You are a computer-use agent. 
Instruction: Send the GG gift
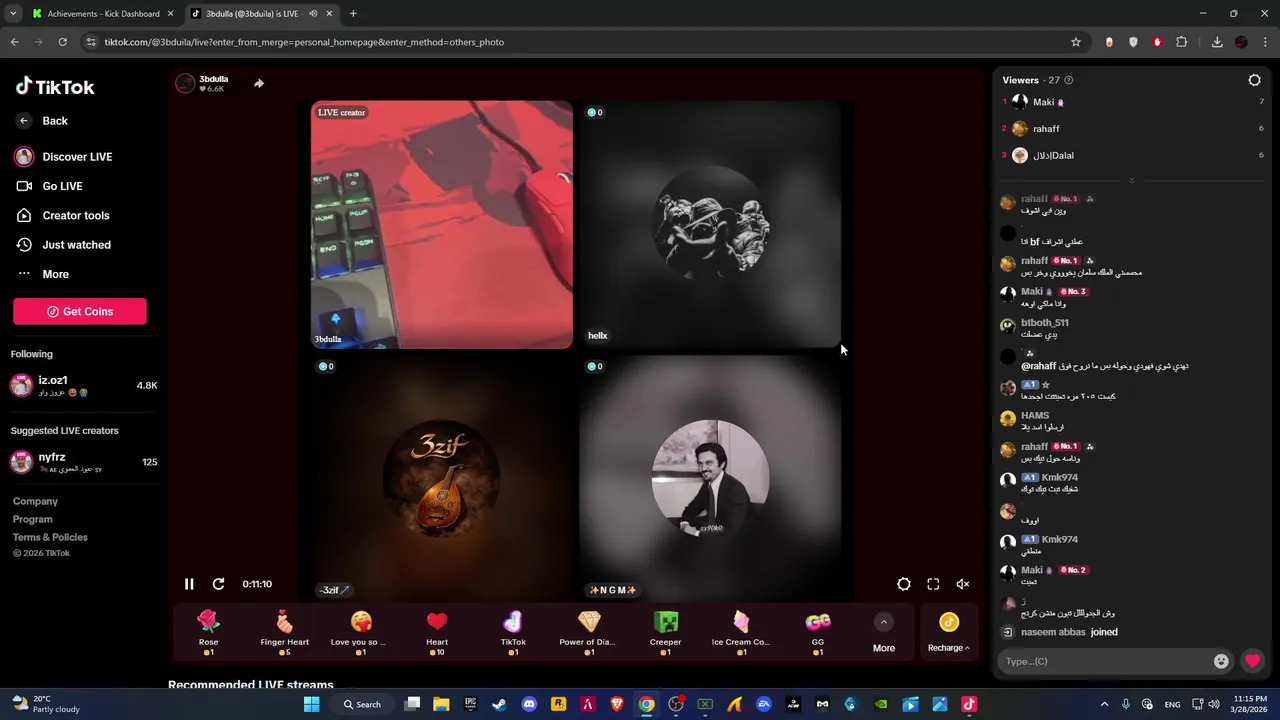point(818,633)
